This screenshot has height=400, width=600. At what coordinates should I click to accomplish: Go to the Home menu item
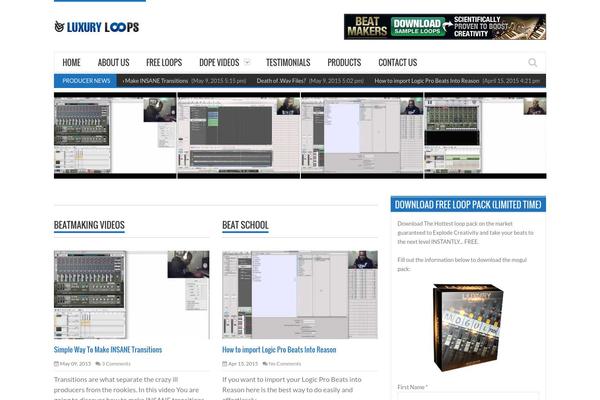coord(71,62)
